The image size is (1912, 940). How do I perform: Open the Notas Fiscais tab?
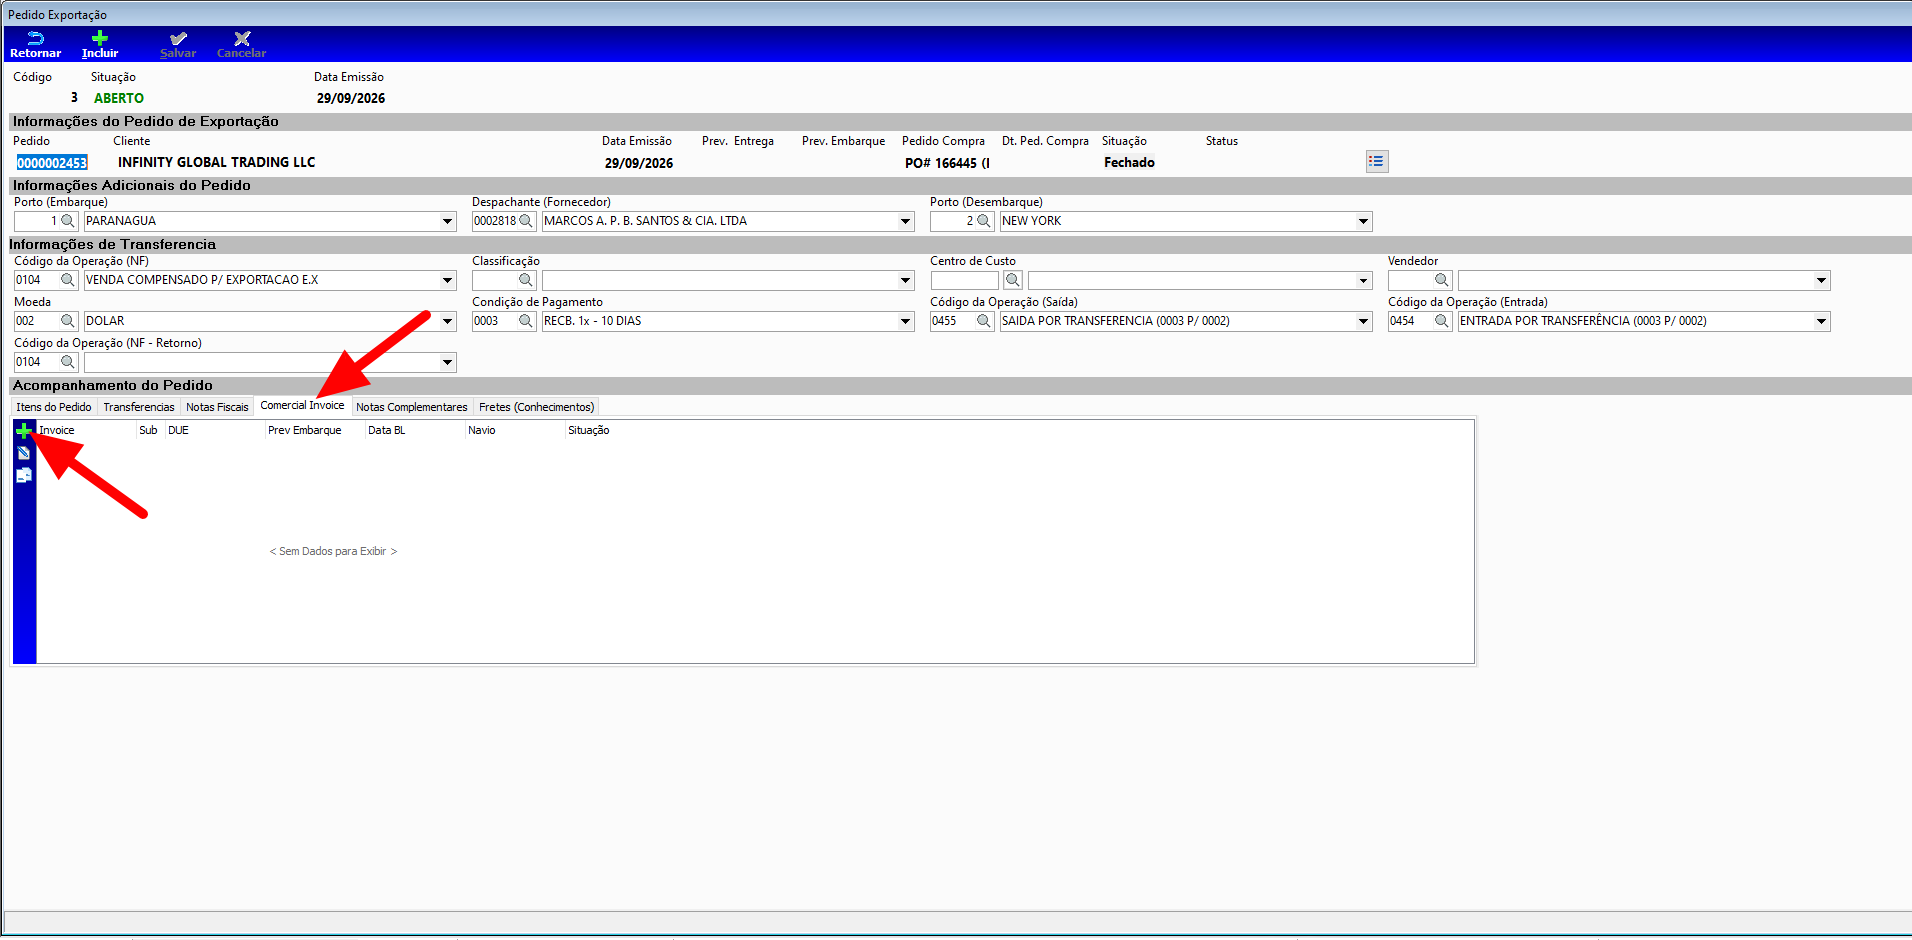217,407
